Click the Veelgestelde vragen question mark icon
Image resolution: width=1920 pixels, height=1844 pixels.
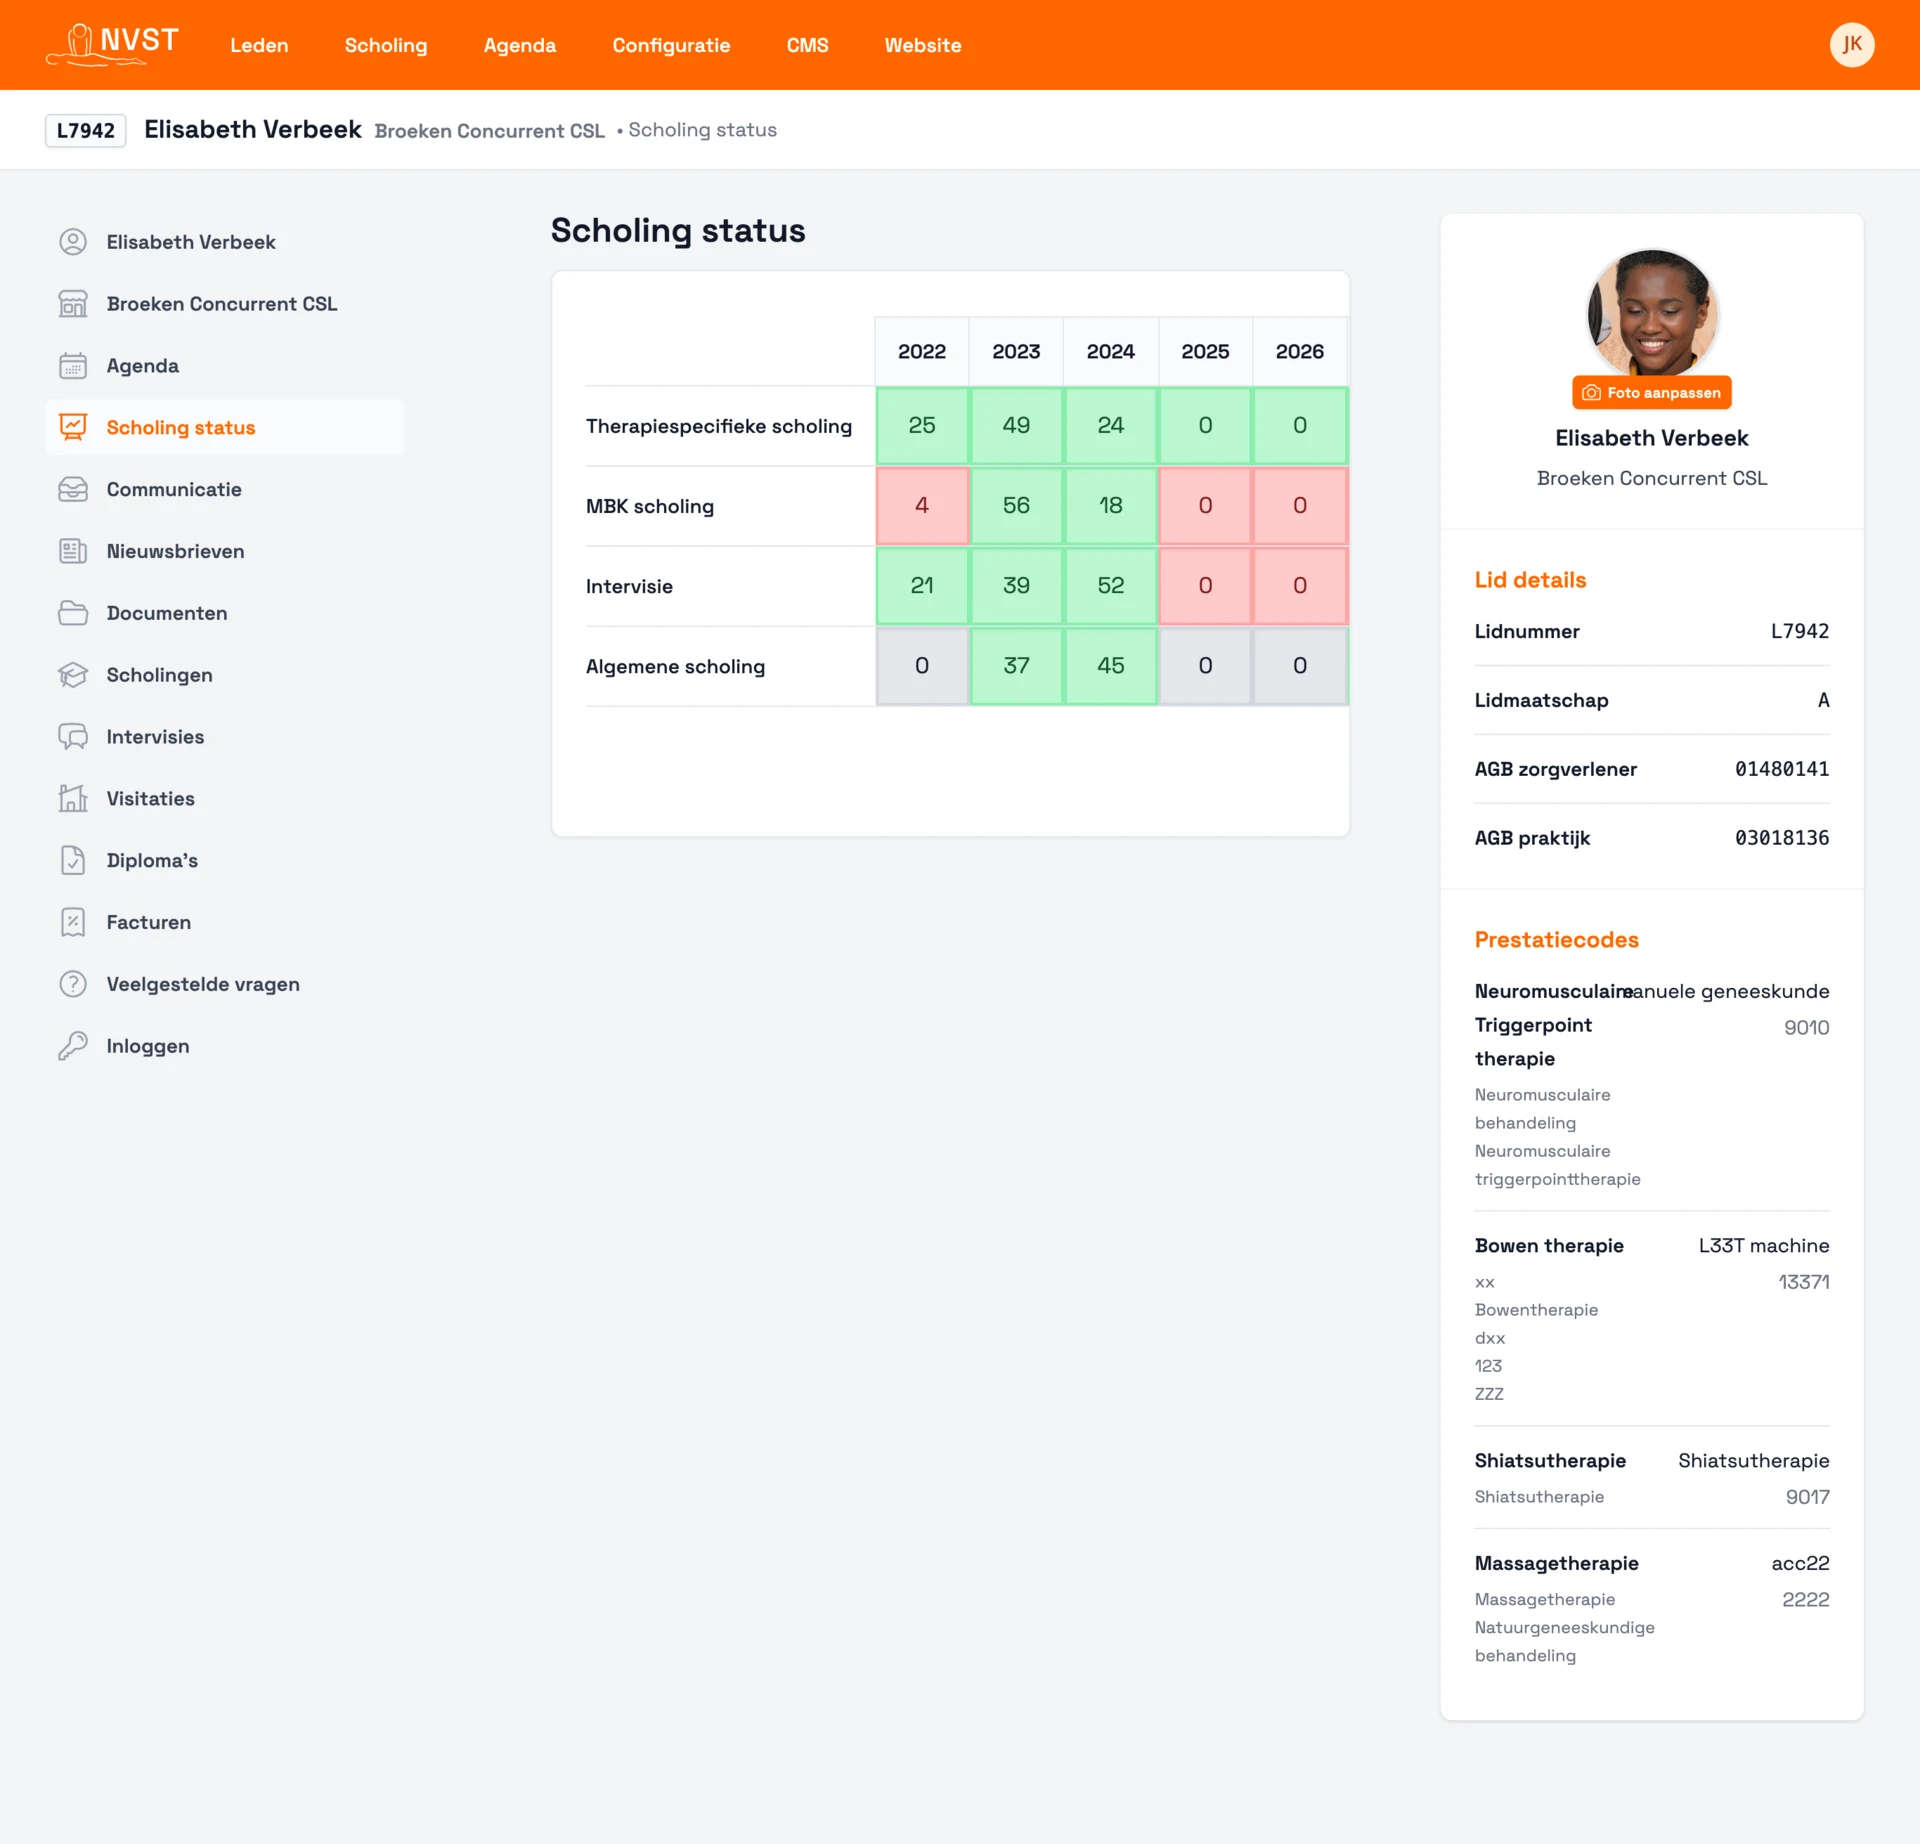coord(73,984)
